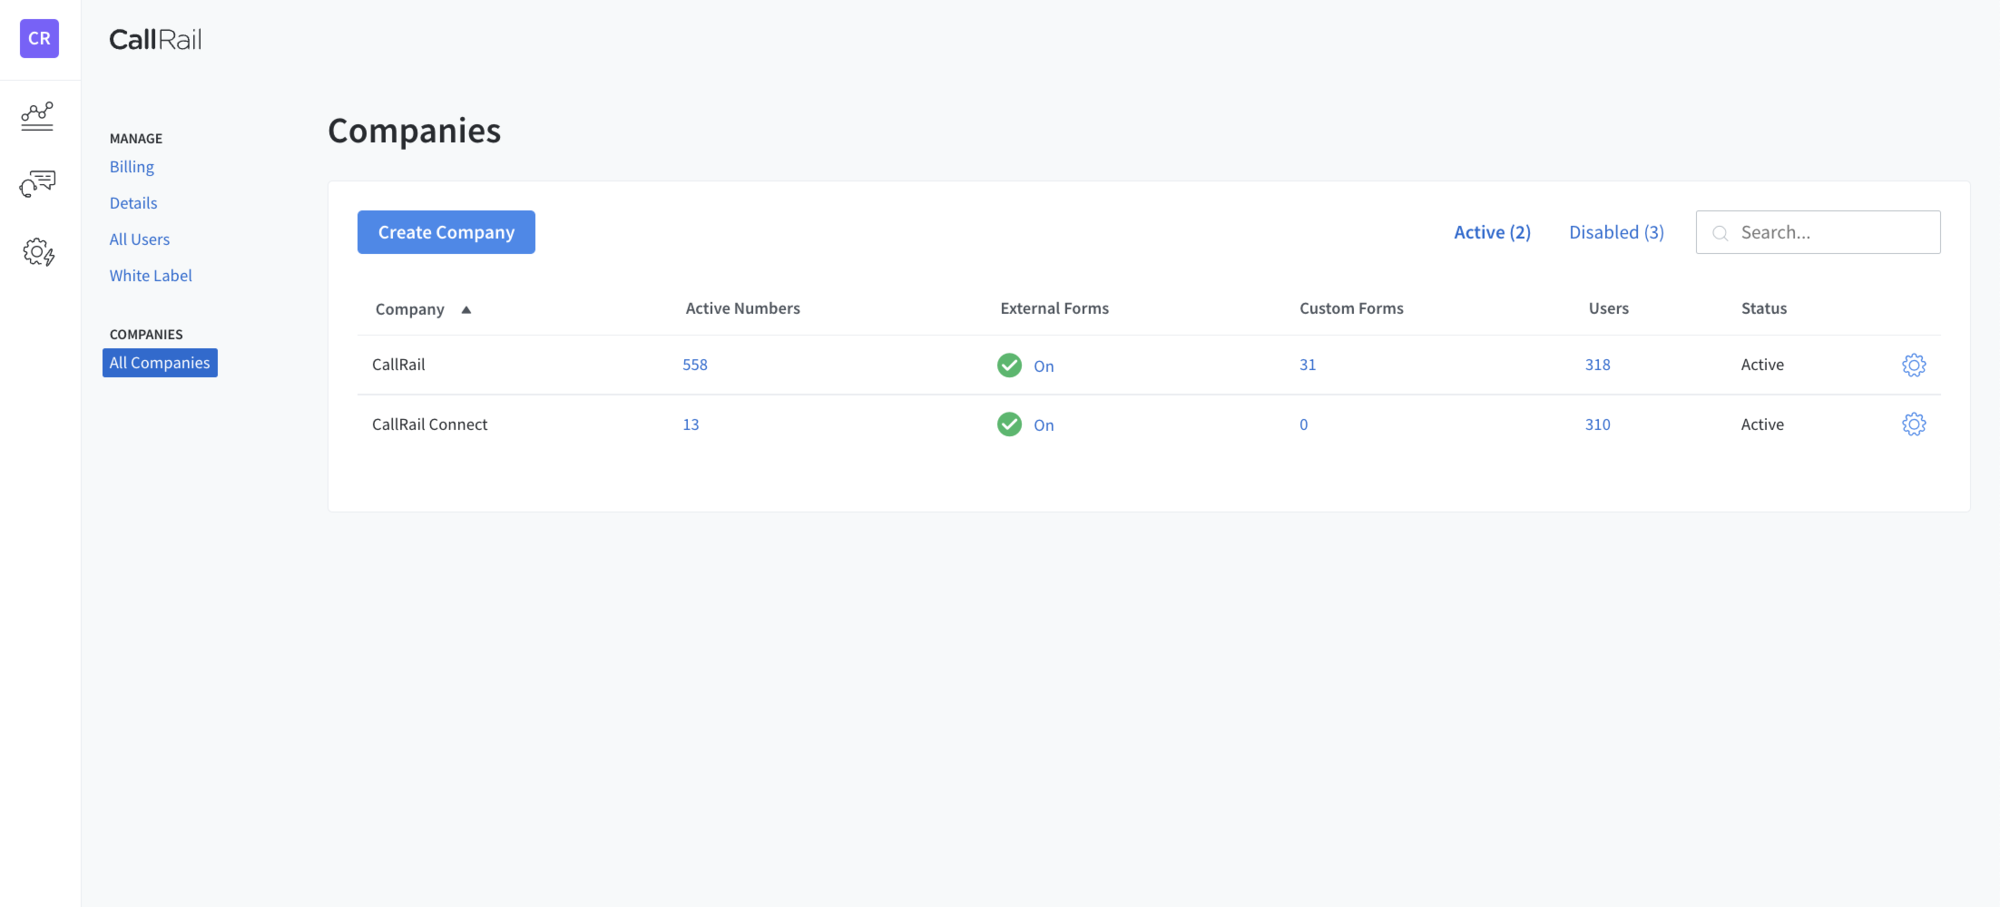The height and width of the screenshot is (907, 2000).
Task: Click the Create Company button
Action: (x=446, y=231)
